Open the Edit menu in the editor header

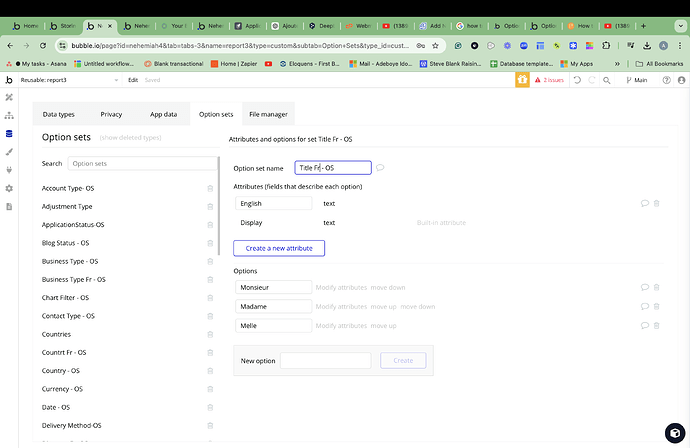pos(133,80)
